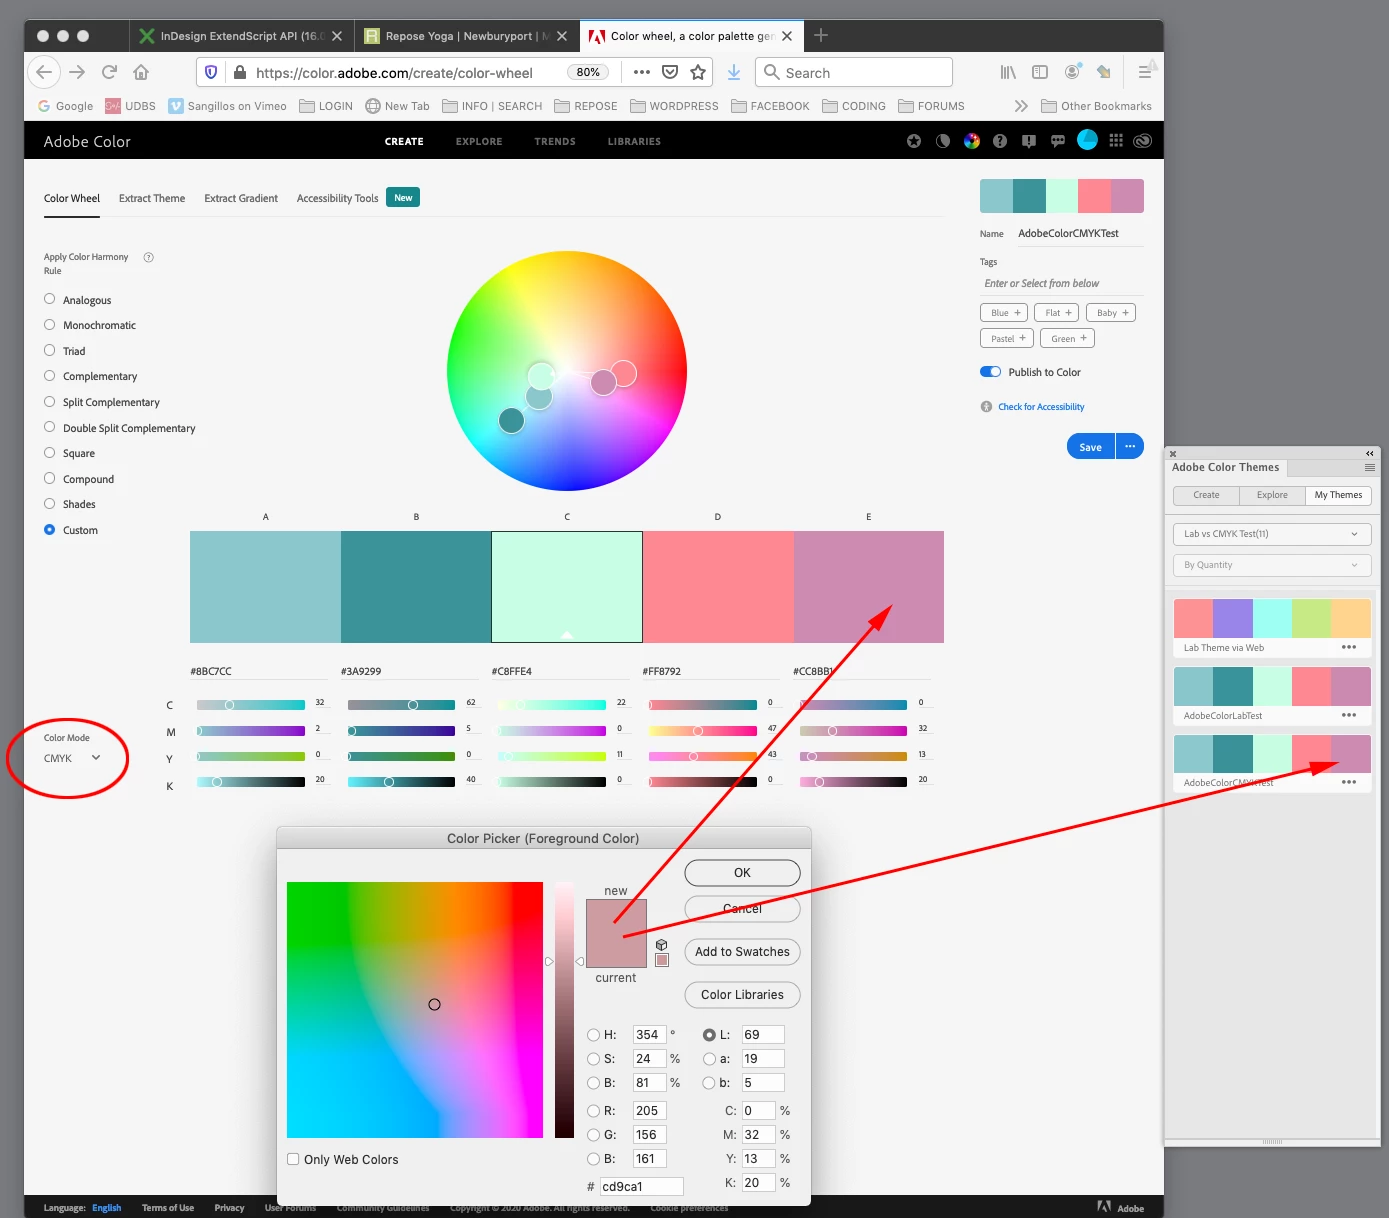Click the Cyan slider for swatch A
Image resolution: width=1389 pixels, height=1218 pixels.
[251, 704]
